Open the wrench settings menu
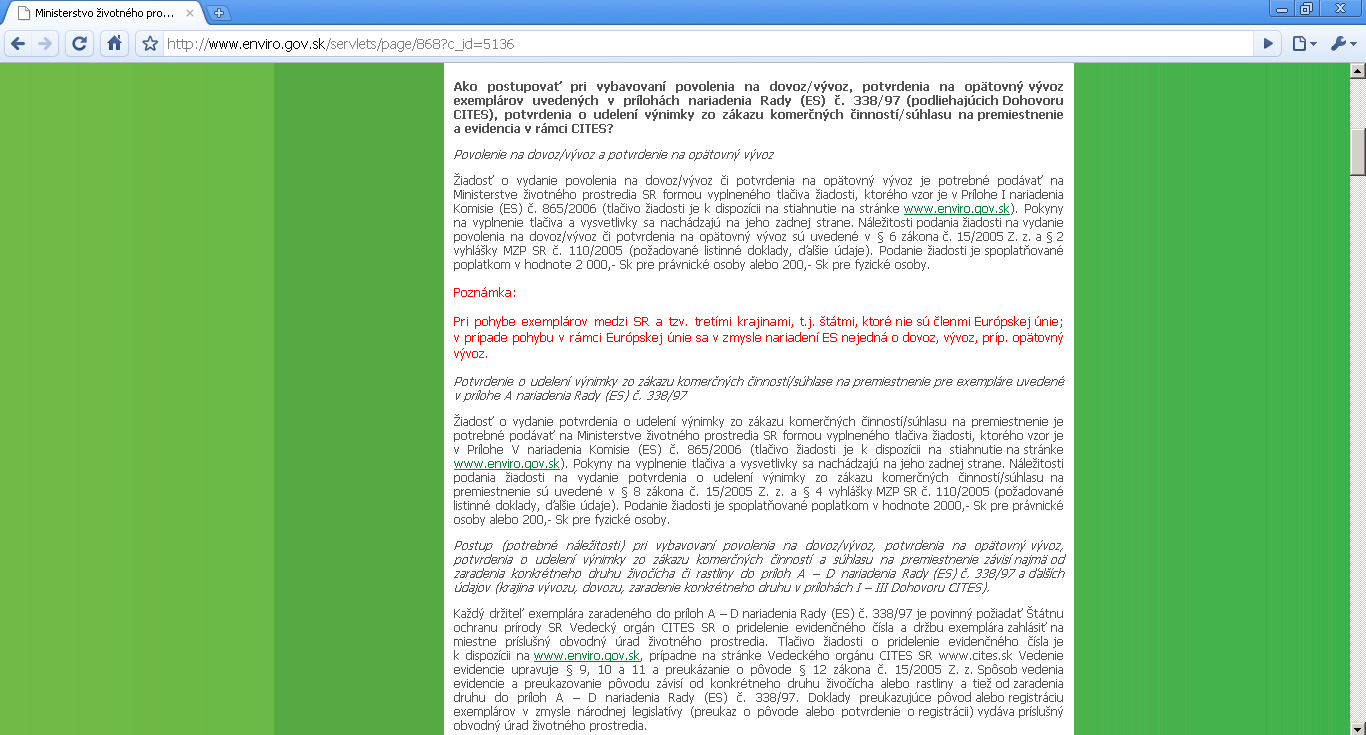This screenshot has height=735, width=1366. pos(1343,44)
